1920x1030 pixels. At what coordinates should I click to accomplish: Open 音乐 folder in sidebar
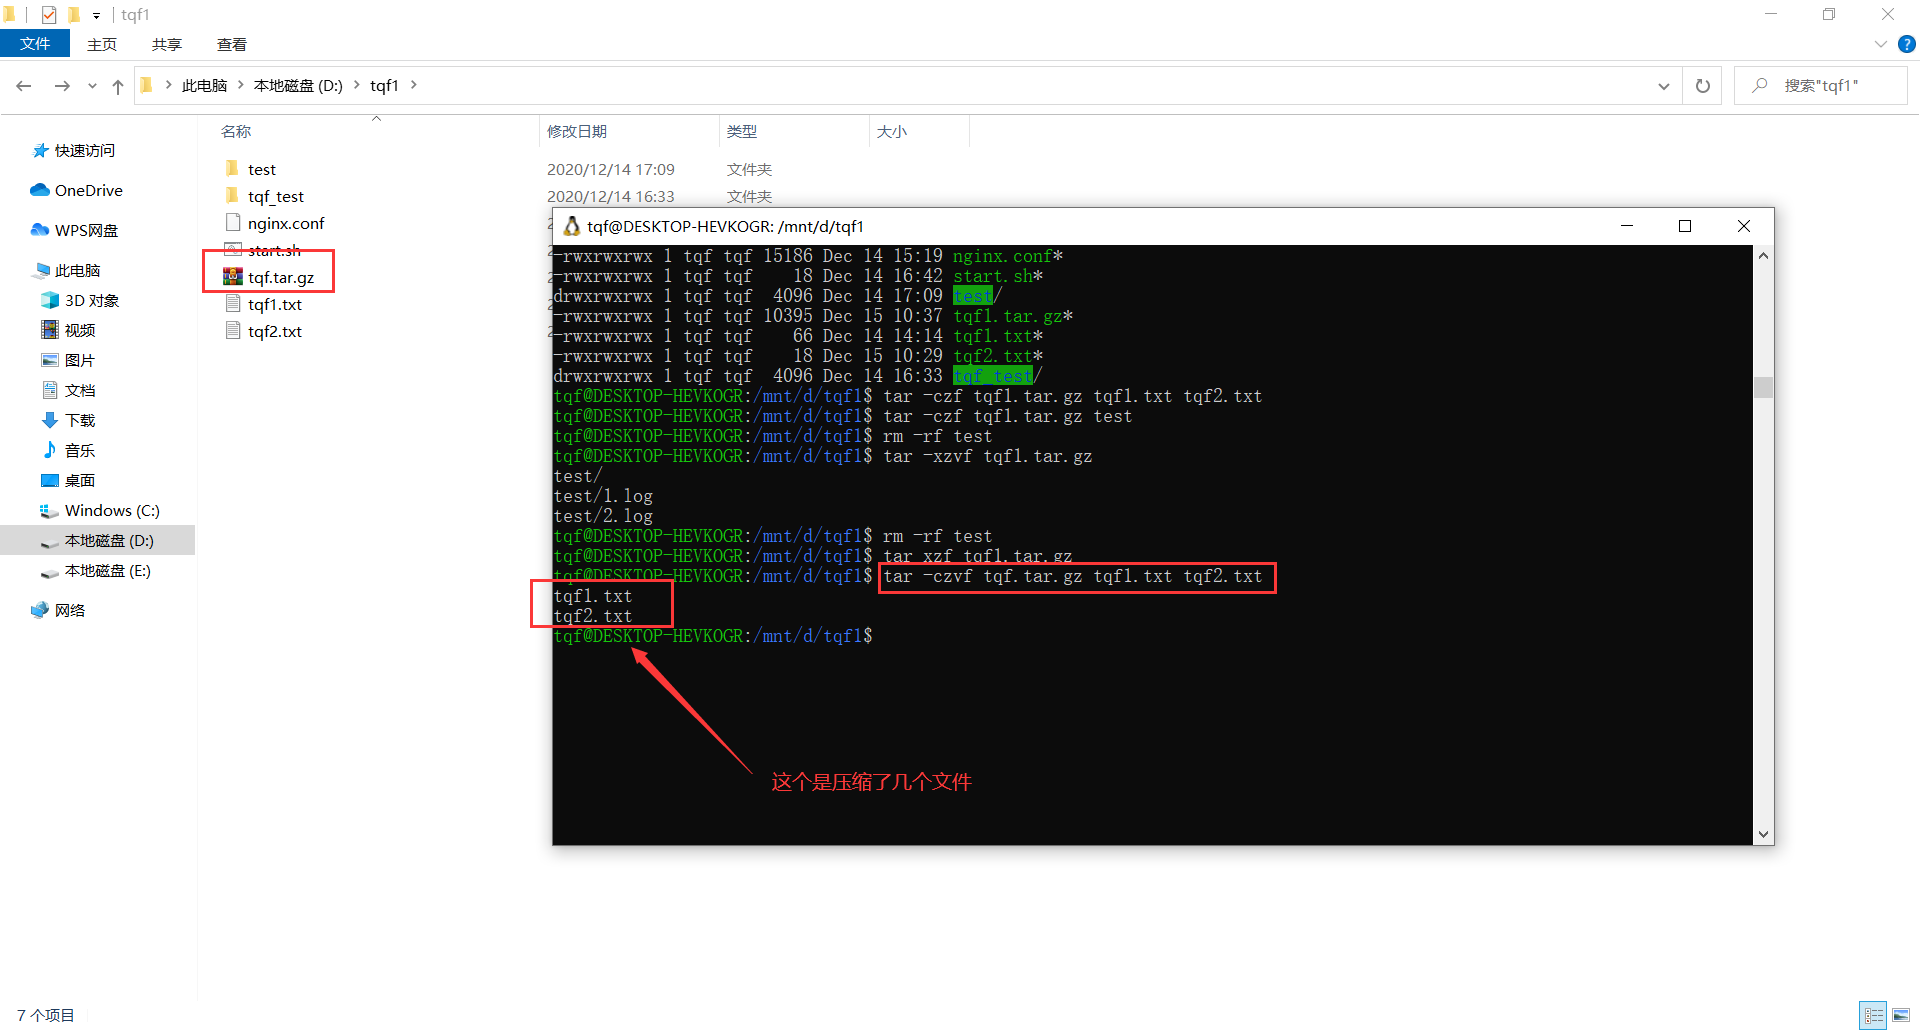pos(80,450)
